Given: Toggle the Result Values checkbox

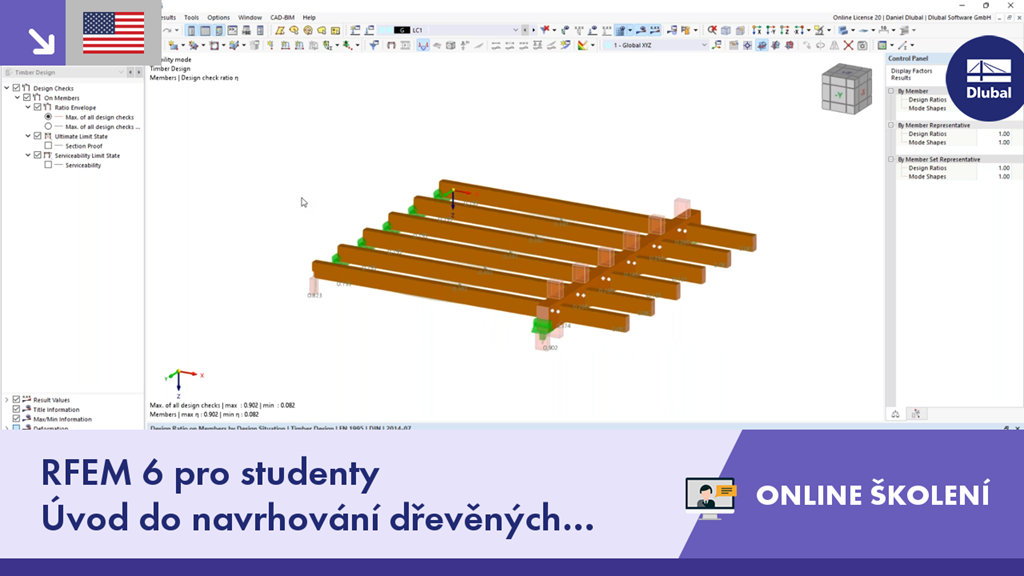Looking at the screenshot, I should pyautogui.click(x=16, y=400).
